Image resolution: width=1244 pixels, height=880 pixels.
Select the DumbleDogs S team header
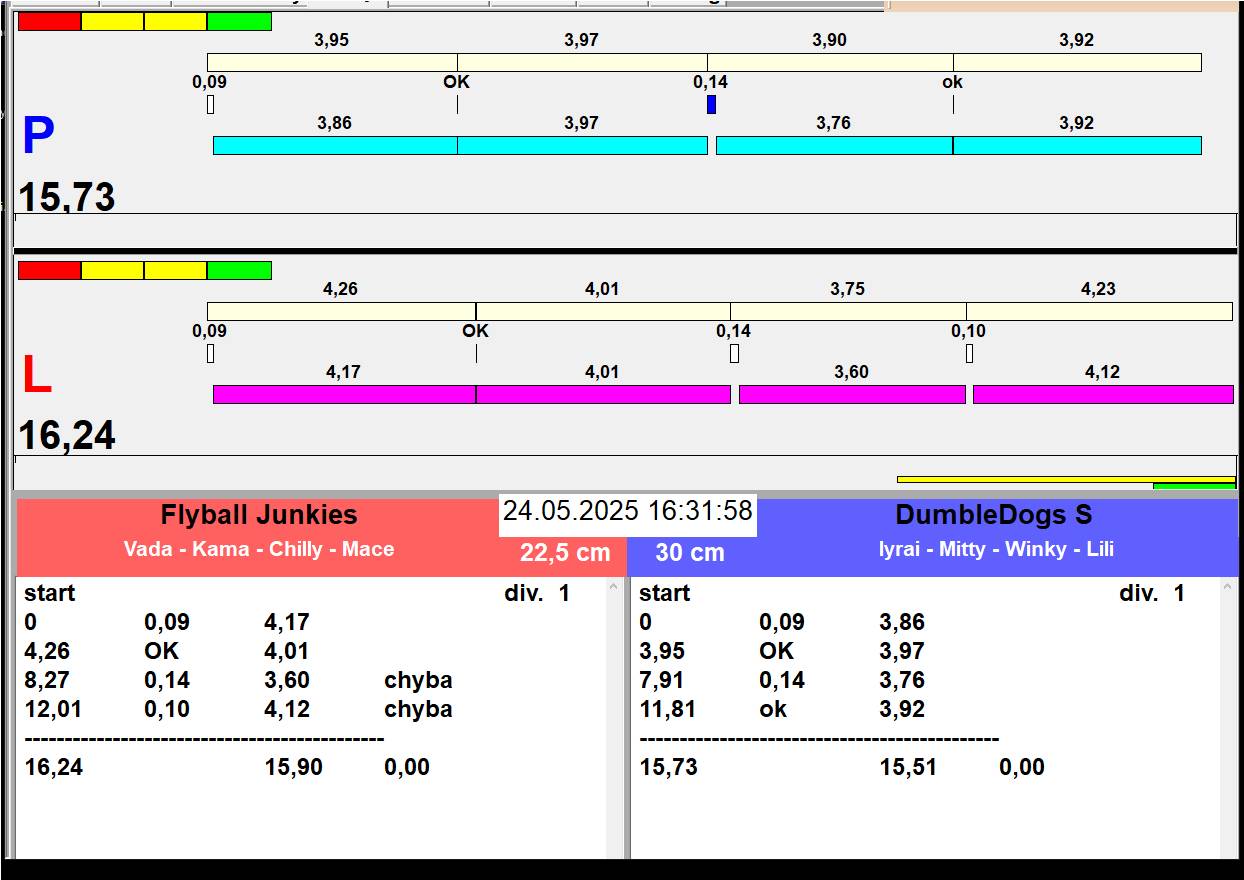click(993, 516)
